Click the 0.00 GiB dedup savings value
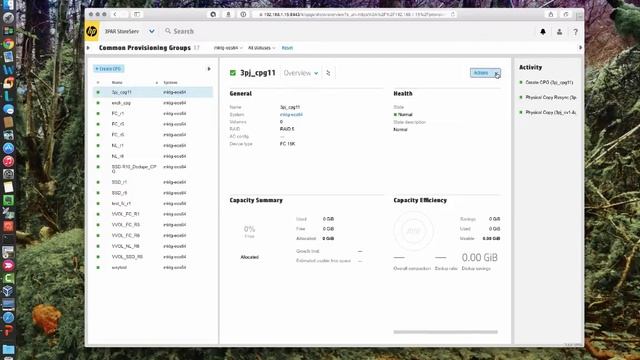 [x=480, y=258]
